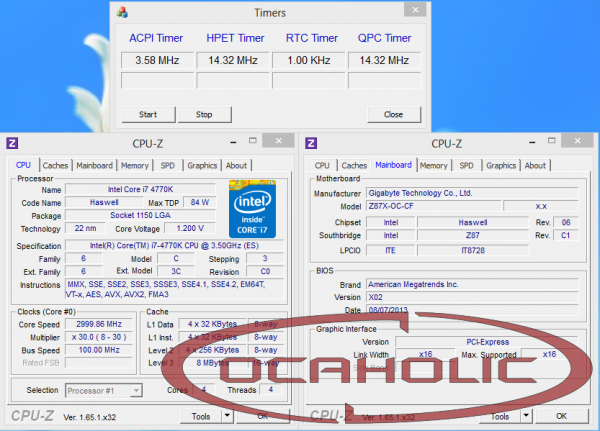
Task: Click the Chipset Rev. value 06
Action: (x=566, y=222)
